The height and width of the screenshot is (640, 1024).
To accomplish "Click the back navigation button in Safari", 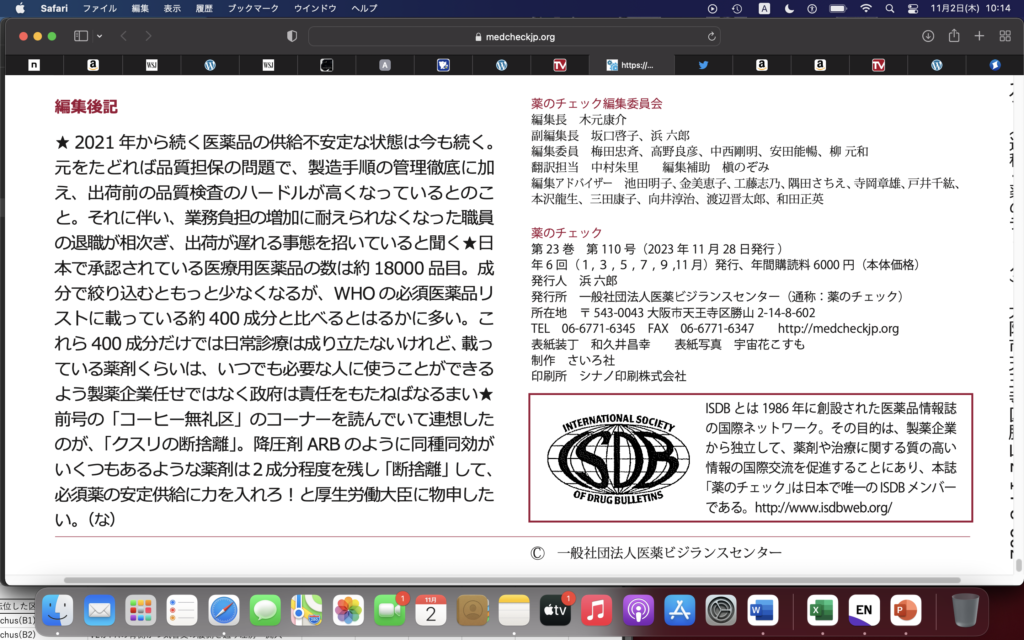I will (x=122, y=37).
